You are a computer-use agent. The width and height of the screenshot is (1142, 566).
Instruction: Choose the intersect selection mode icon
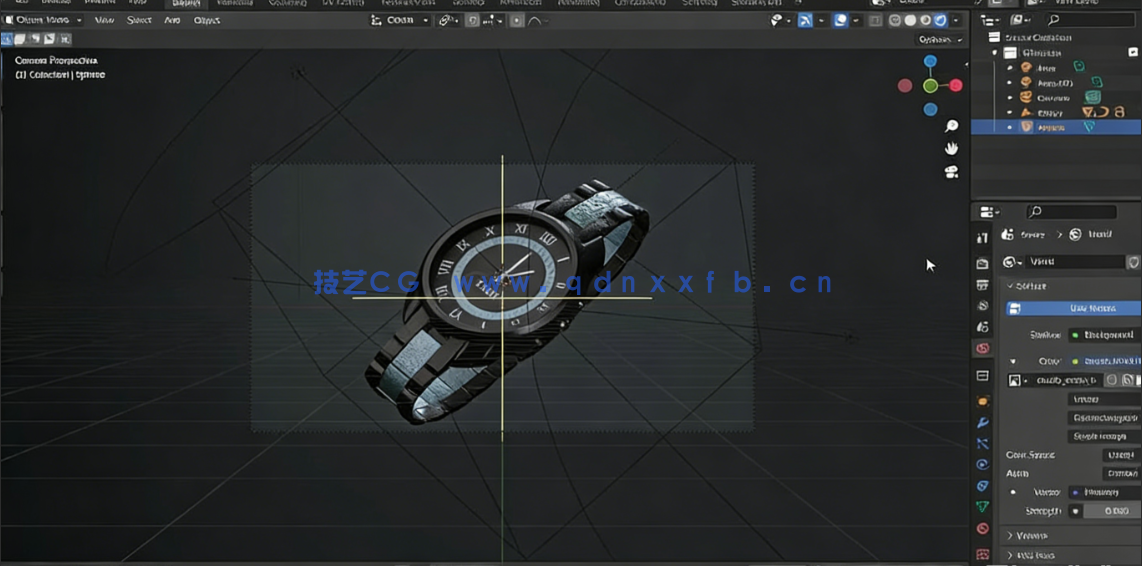coord(64,39)
